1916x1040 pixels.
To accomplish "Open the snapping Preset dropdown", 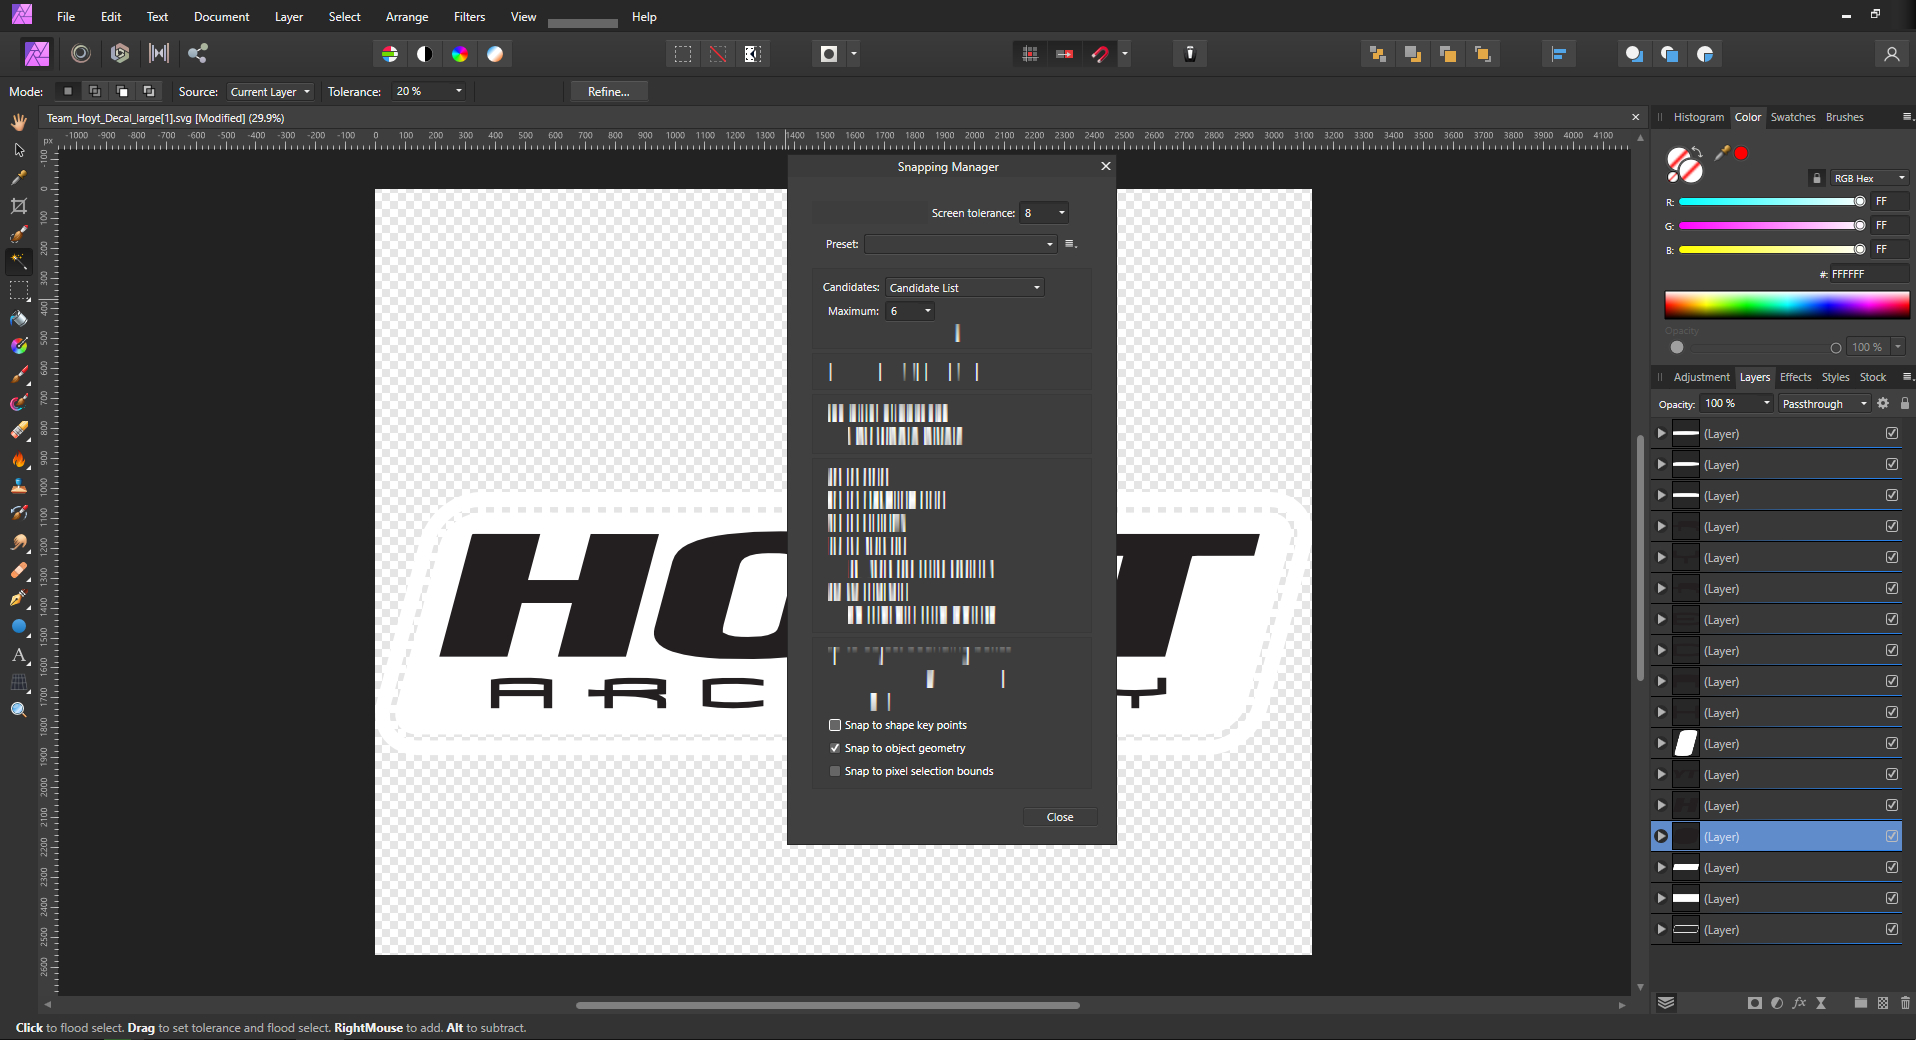I will click(960, 244).
